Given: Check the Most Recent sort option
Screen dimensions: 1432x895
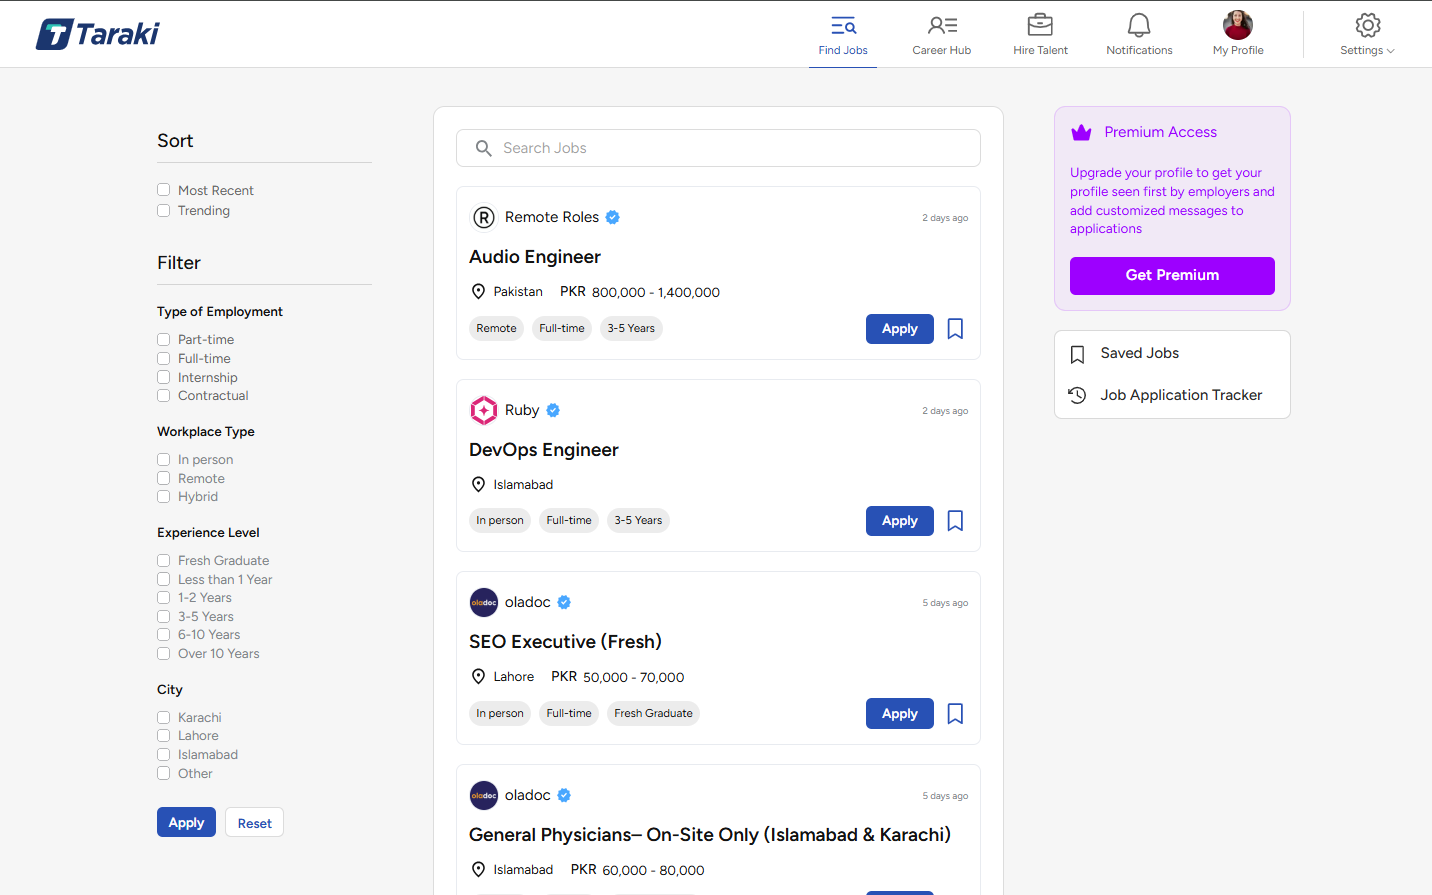Looking at the screenshot, I should (x=164, y=190).
